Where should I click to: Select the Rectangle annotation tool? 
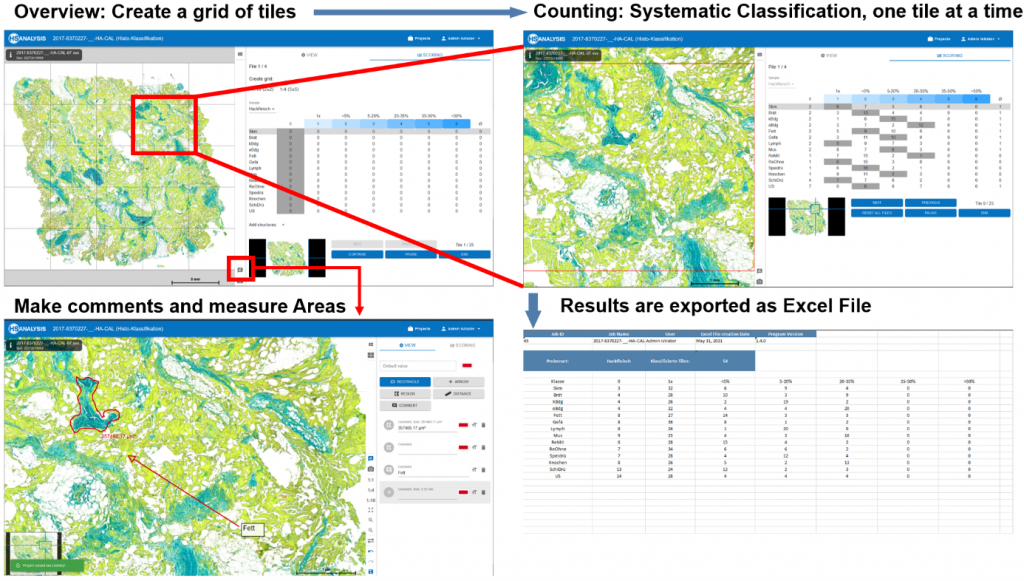pyautogui.click(x=404, y=381)
